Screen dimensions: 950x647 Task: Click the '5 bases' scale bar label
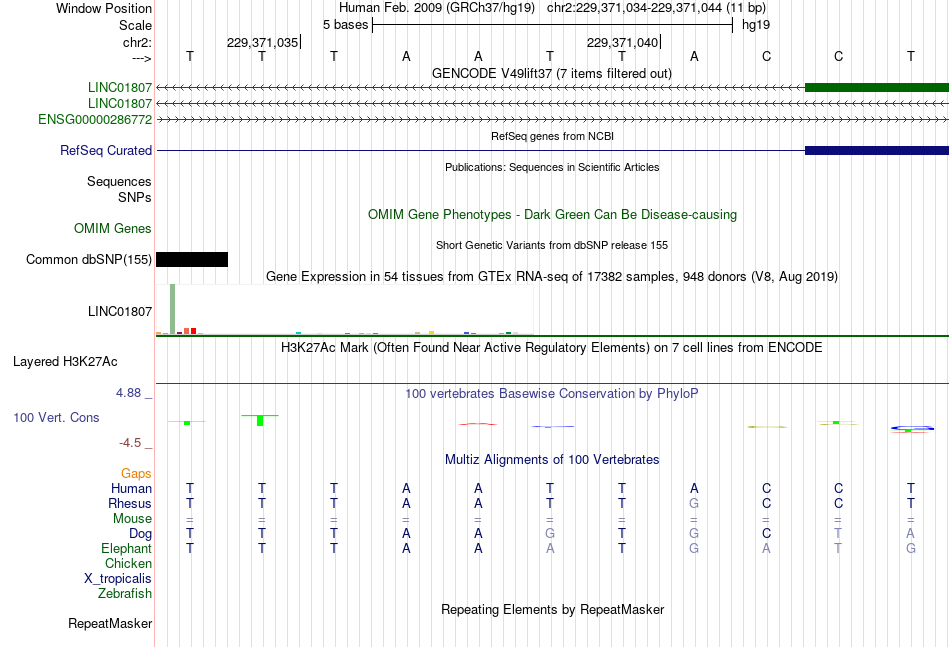(345, 25)
